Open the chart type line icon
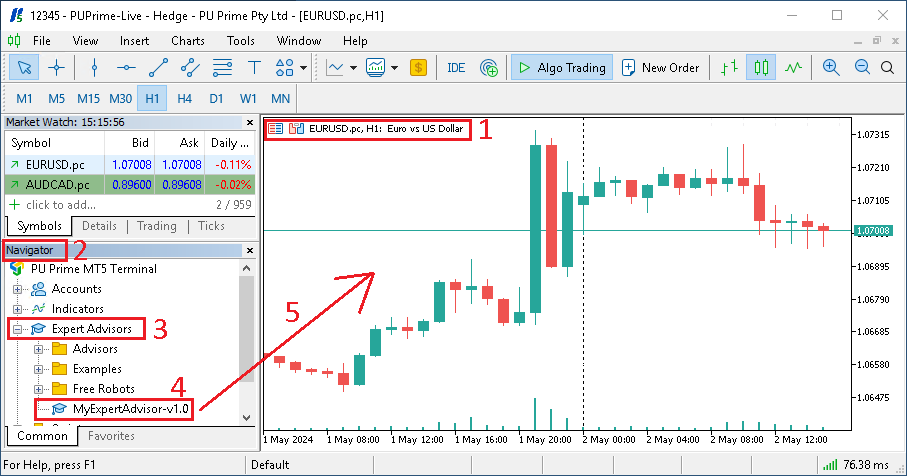 pyautogui.click(x=335, y=68)
